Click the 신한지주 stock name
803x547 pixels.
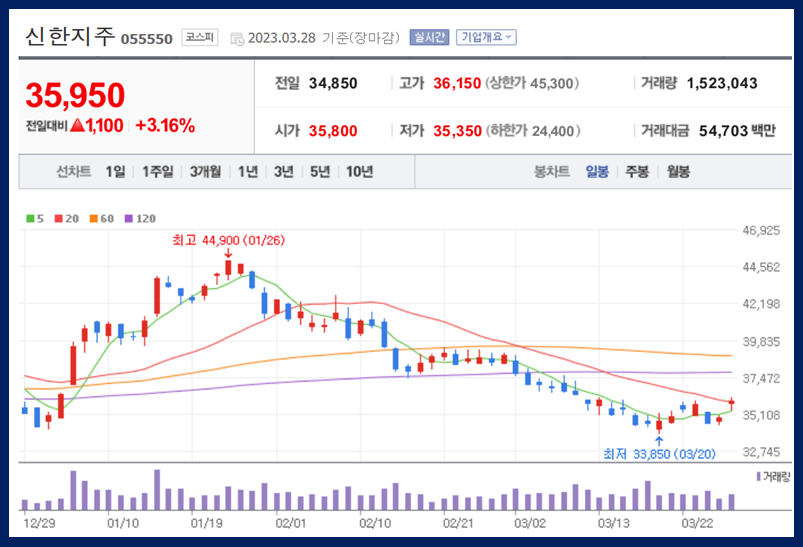pos(70,36)
